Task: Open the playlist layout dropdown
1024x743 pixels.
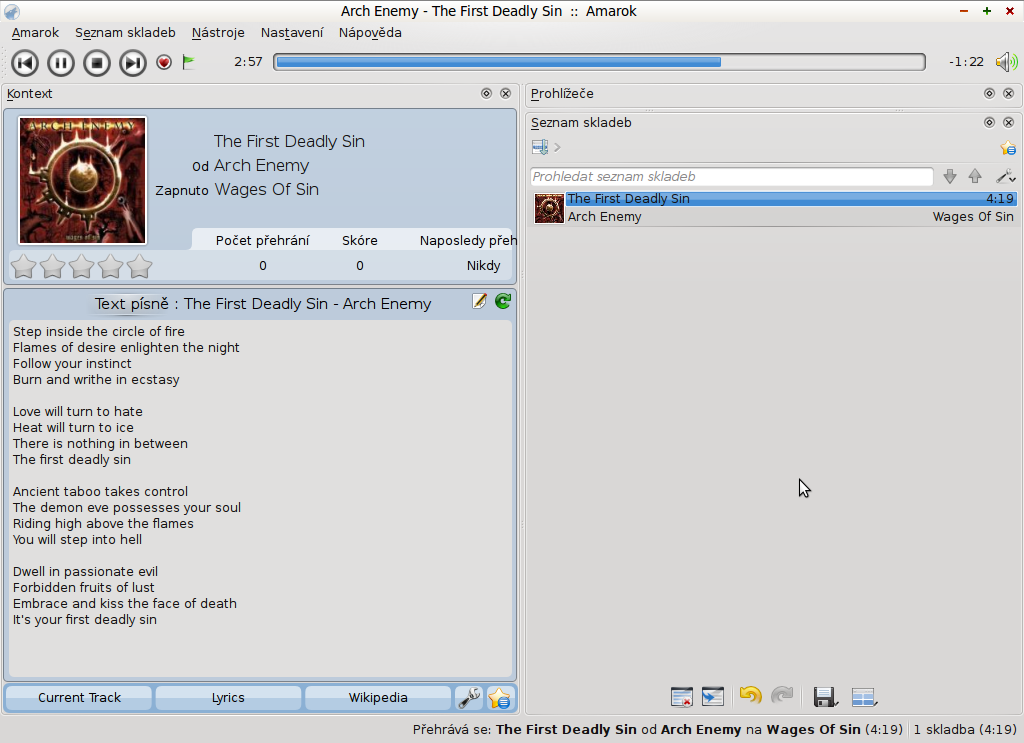Action: pyautogui.click(x=865, y=697)
